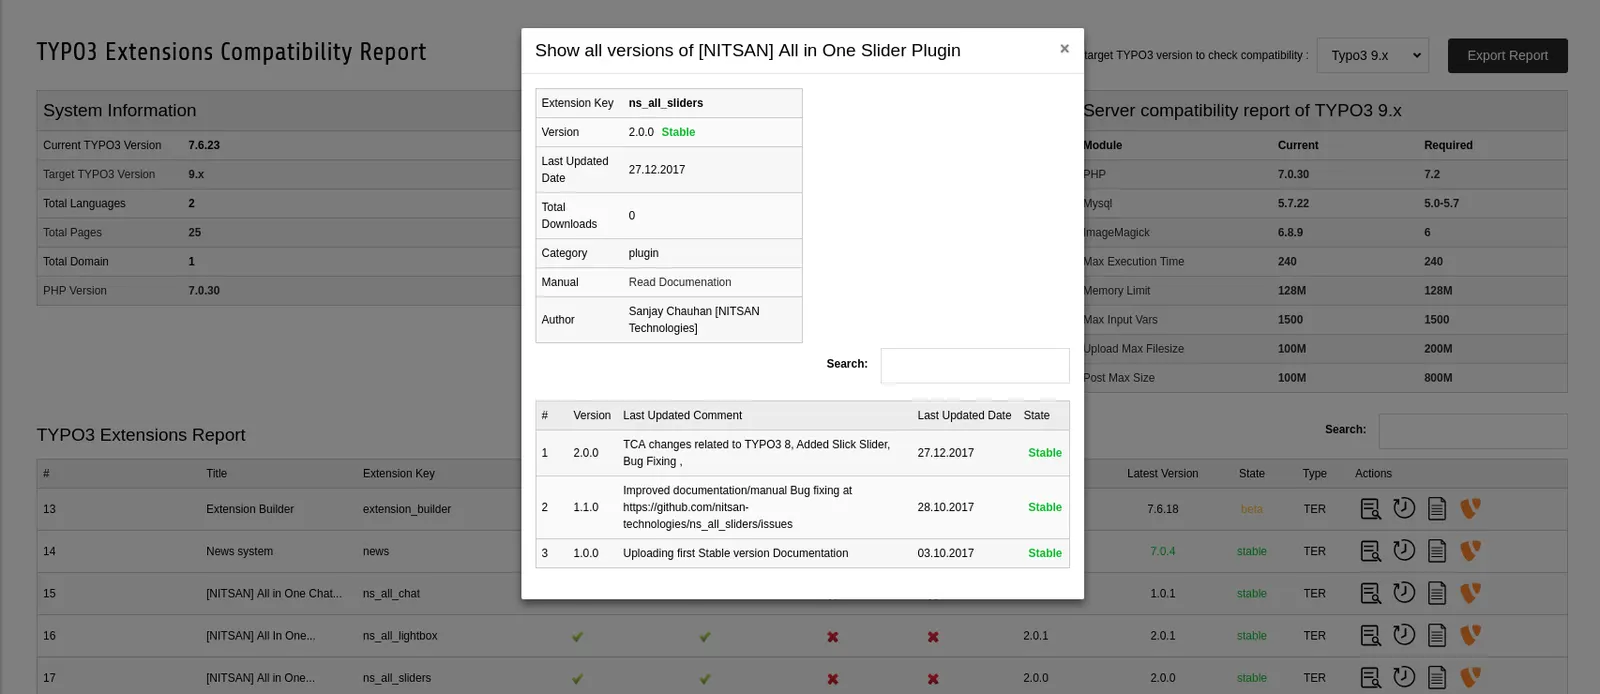The width and height of the screenshot is (1600, 694).
Task: Sort dialog table by Version column
Action: 591,415
